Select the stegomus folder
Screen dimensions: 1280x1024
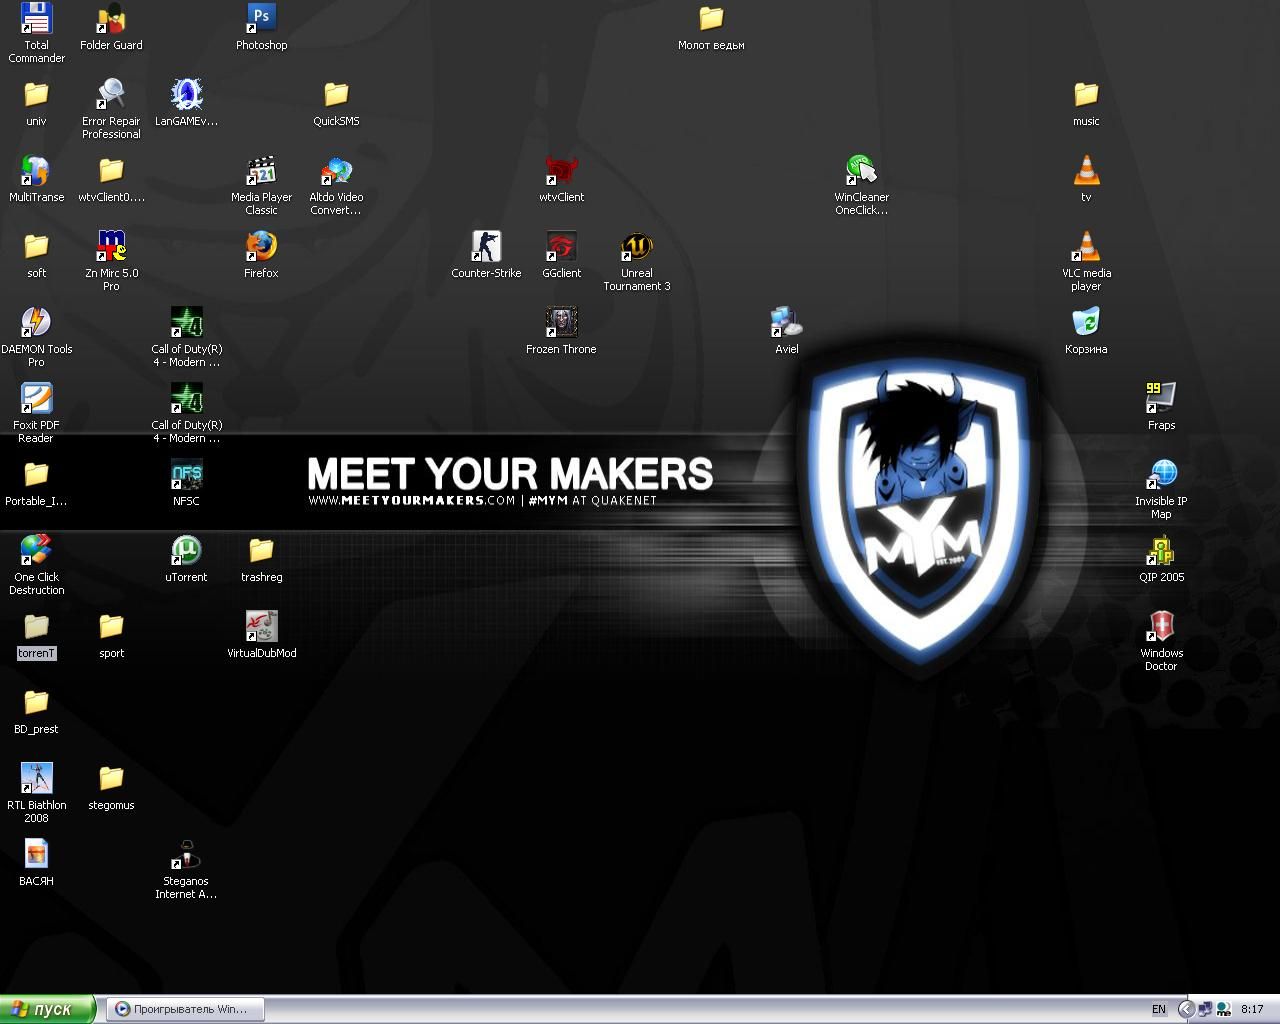pyautogui.click(x=111, y=778)
